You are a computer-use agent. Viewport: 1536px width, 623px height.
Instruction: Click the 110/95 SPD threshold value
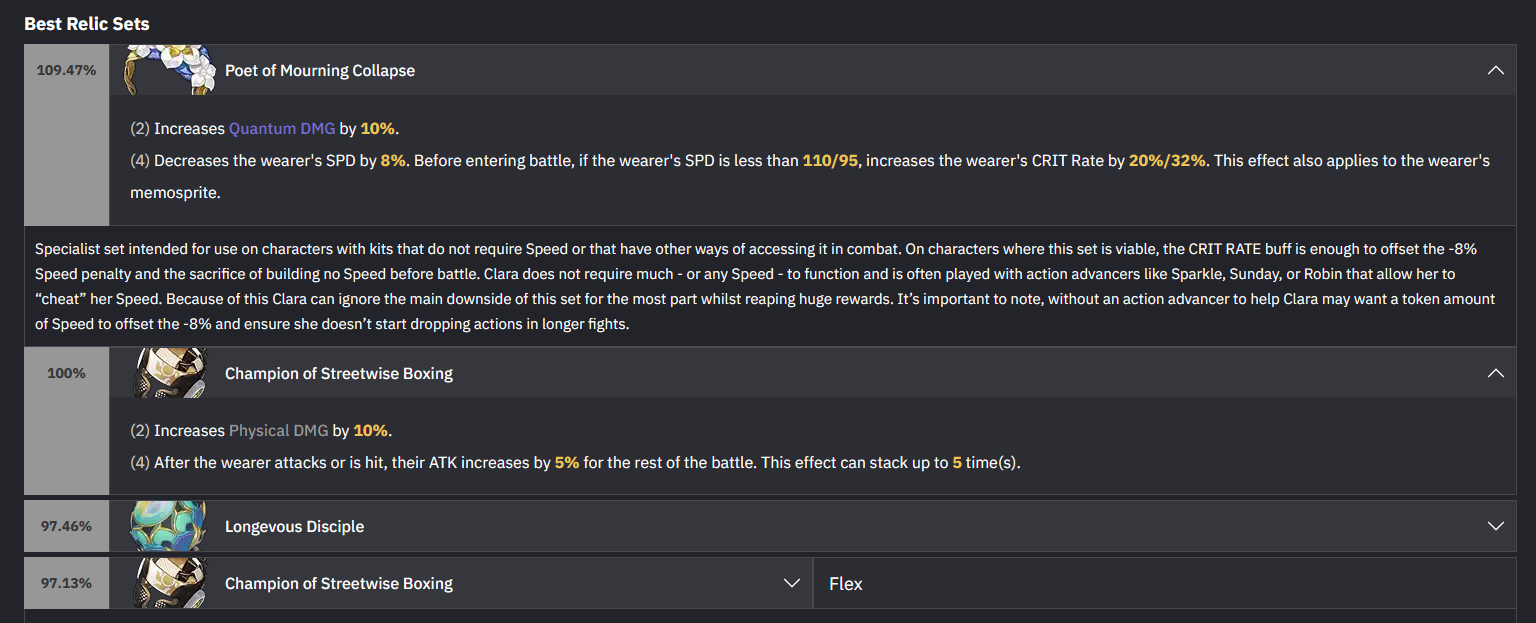coord(830,160)
